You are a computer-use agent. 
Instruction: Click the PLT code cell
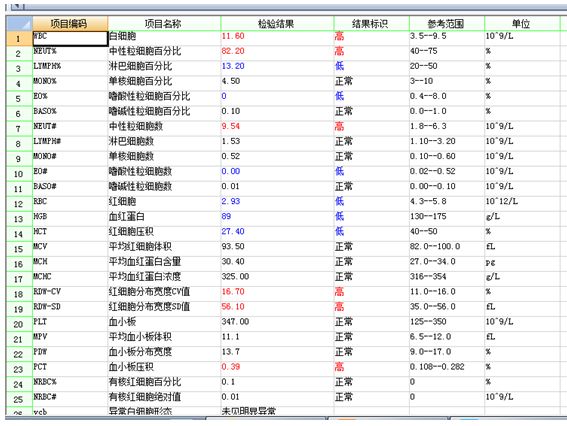click(x=70, y=324)
